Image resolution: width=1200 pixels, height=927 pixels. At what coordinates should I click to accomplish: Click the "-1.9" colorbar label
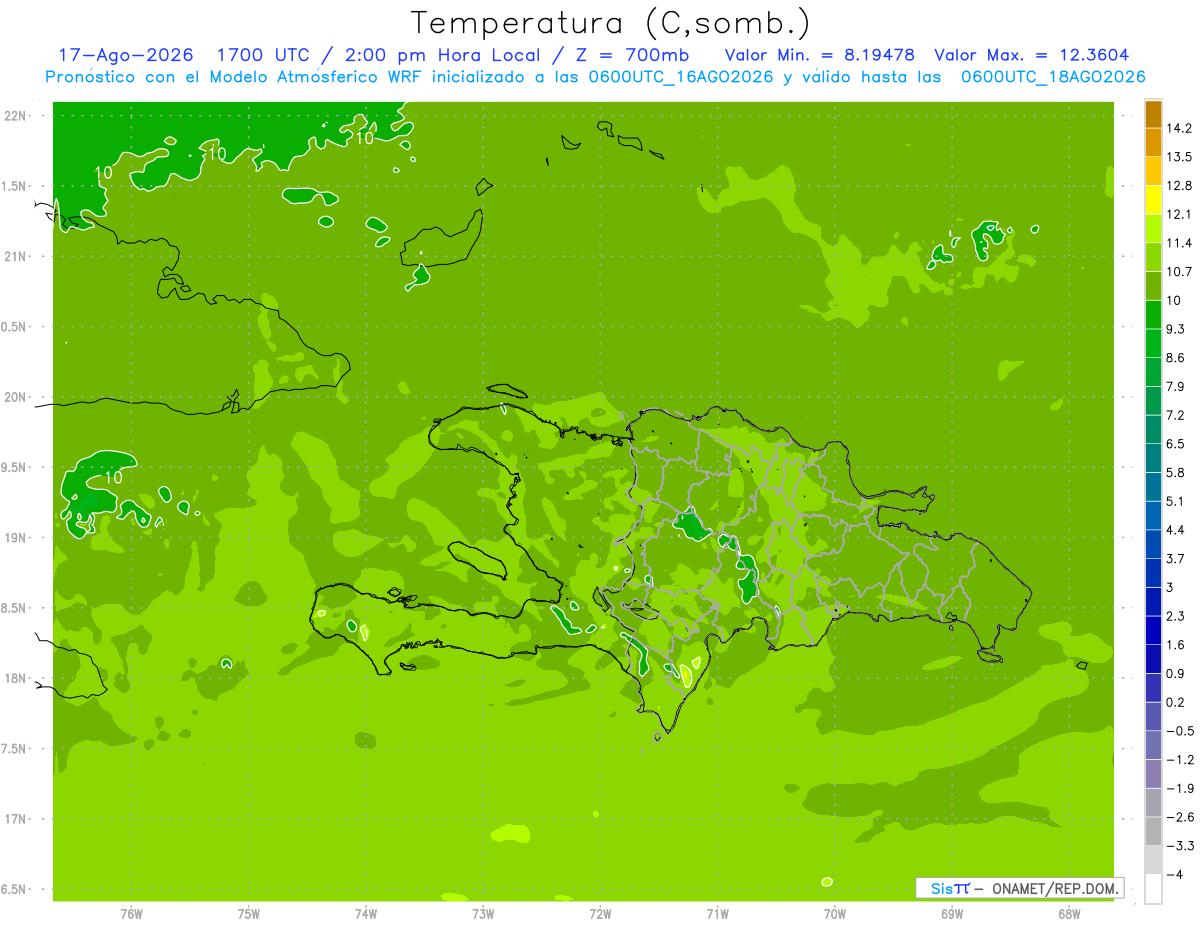click(x=1180, y=788)
